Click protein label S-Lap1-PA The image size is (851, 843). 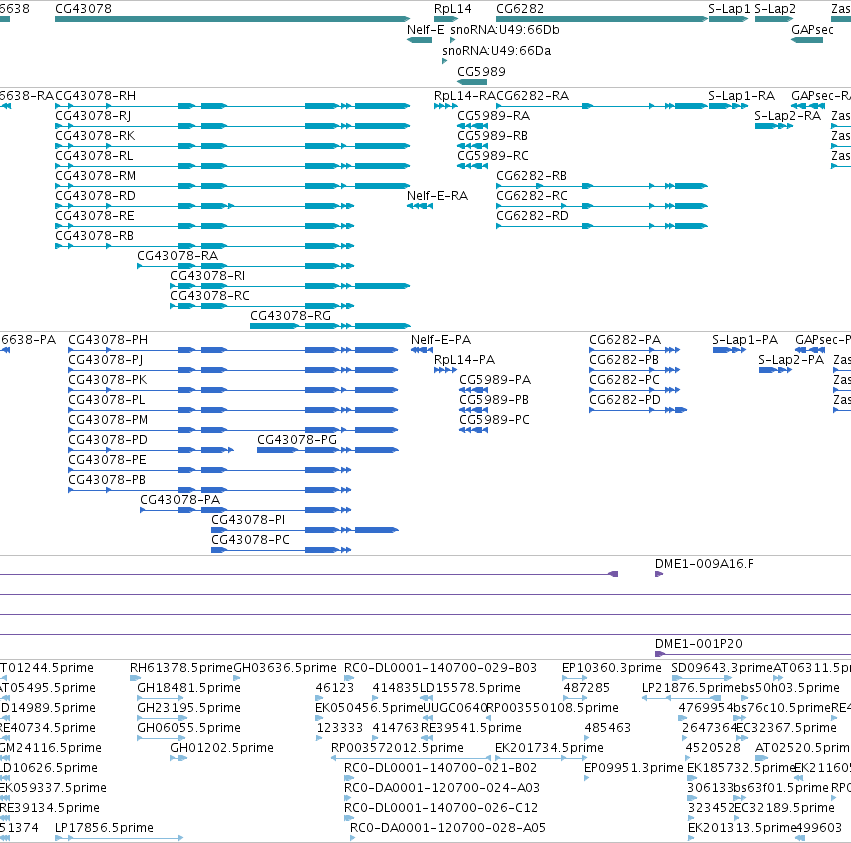point(745,340)
